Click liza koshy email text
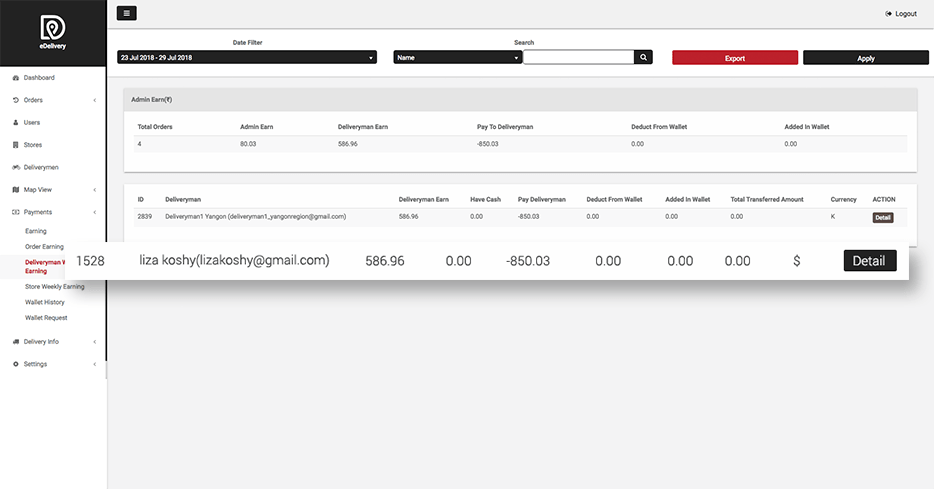Image resolution: width=934 pixels, height=489 pixels. click(234, 260)
